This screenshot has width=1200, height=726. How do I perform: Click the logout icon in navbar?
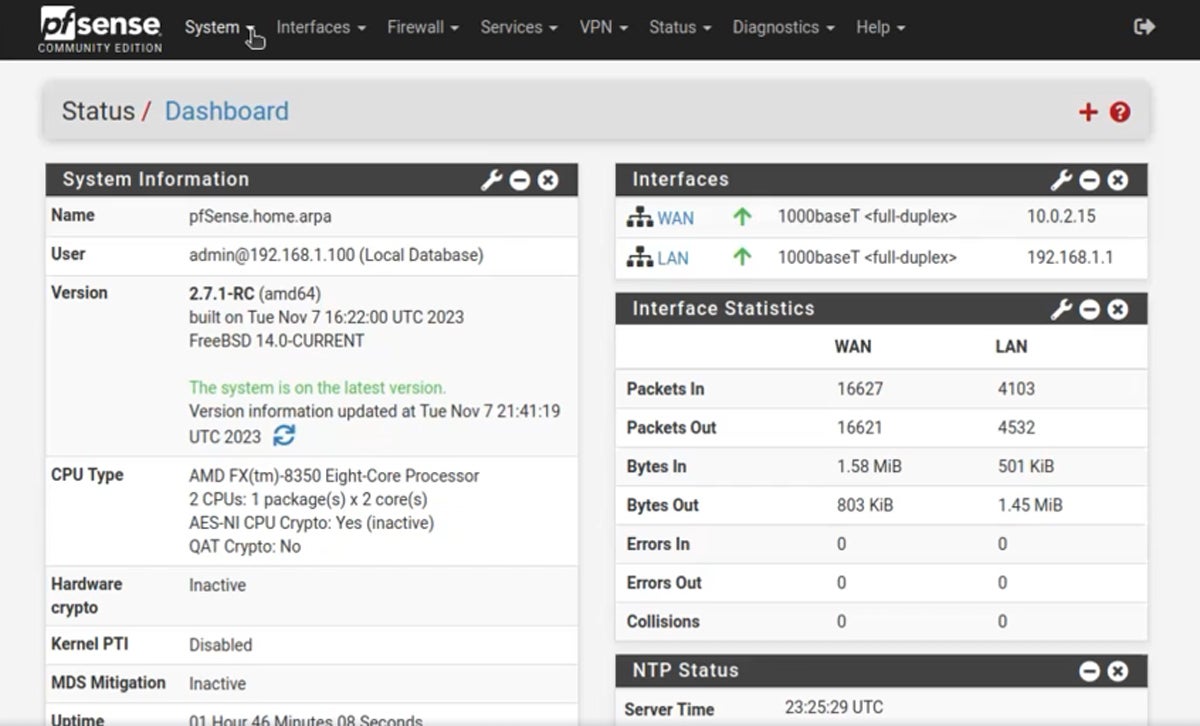click(x=1145, y=27)
